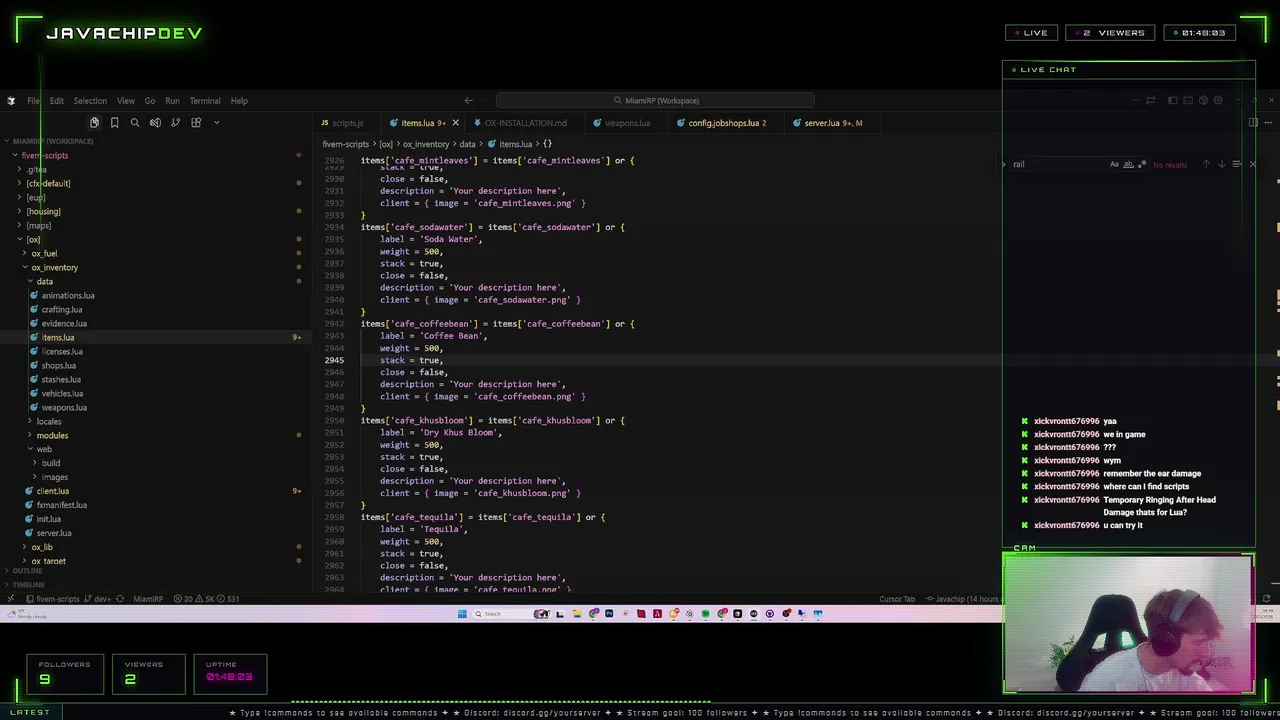Open the Search view icon
The width and height of the screenshot is (1280, 720).
click(135, 123)
